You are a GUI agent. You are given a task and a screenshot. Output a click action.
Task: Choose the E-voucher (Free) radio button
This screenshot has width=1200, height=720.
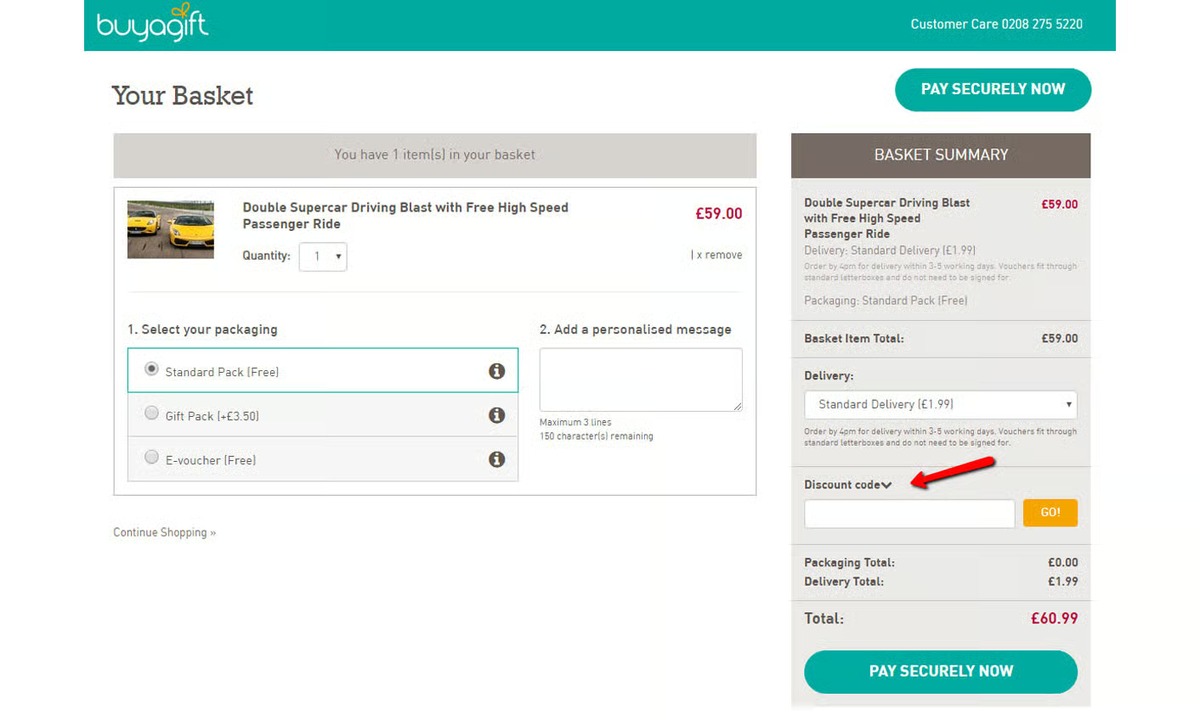point(152,457)
